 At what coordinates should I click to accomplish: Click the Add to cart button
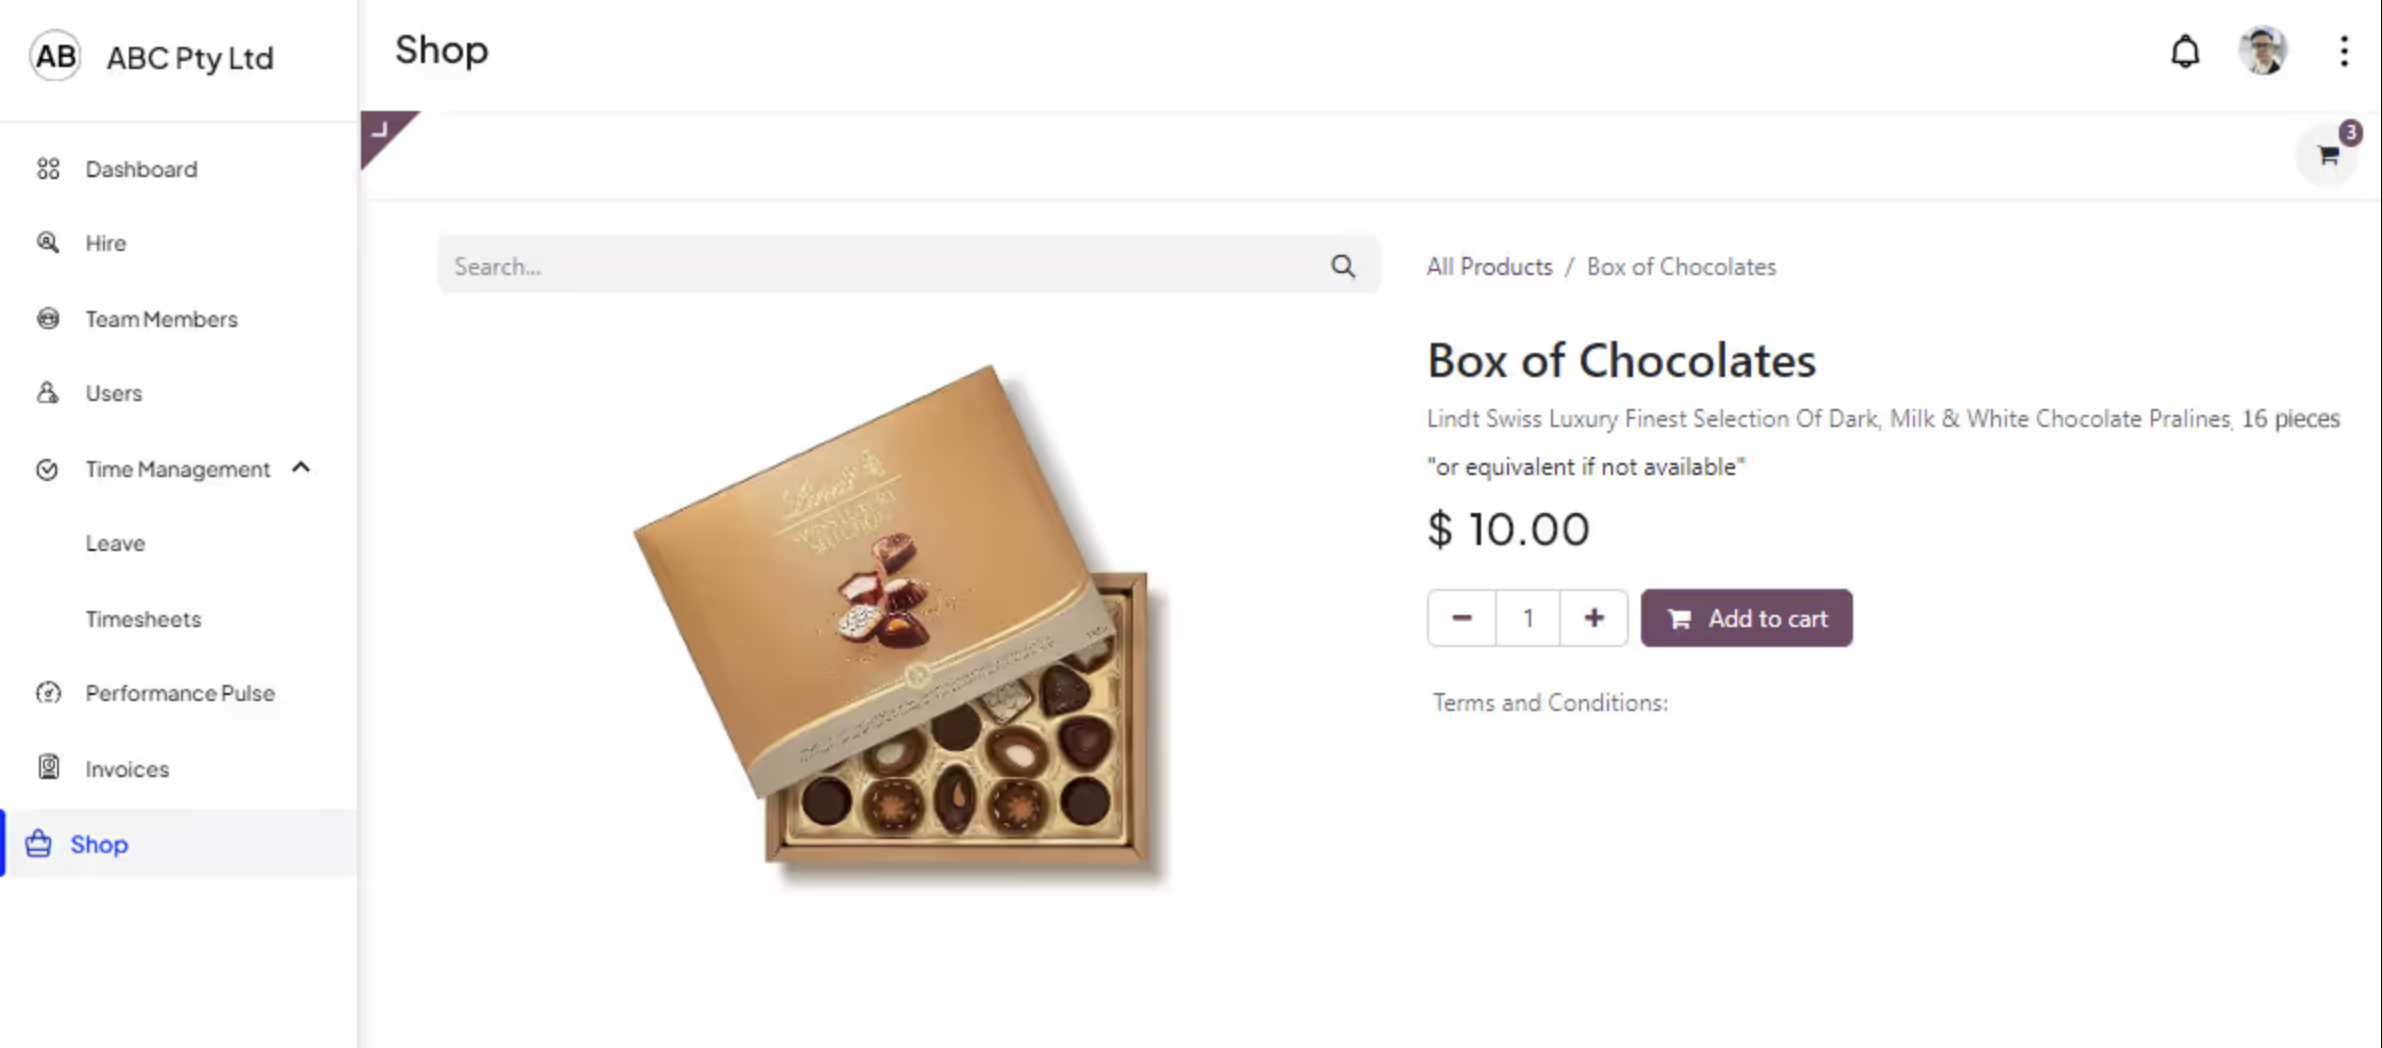click(x=1746, y=618)
